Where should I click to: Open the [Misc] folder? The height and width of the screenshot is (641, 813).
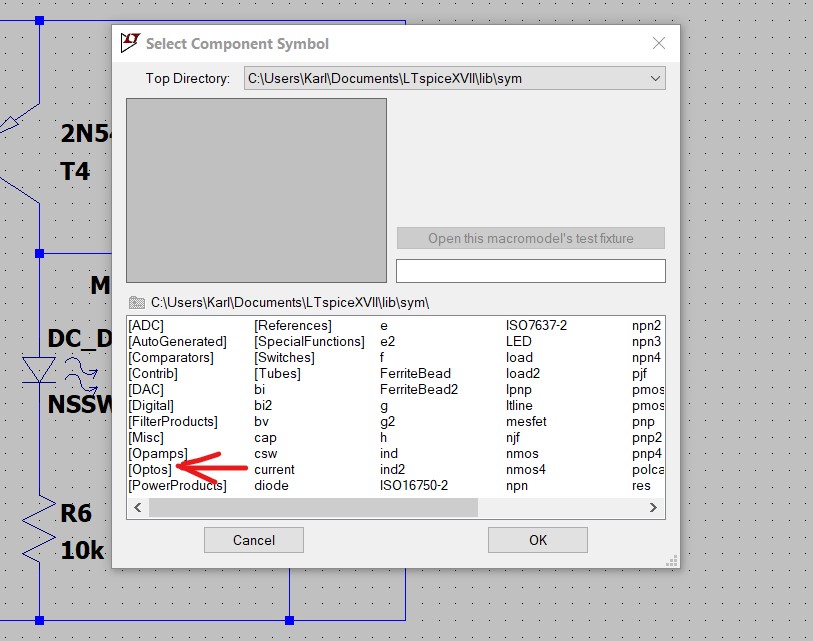point(146,438)
